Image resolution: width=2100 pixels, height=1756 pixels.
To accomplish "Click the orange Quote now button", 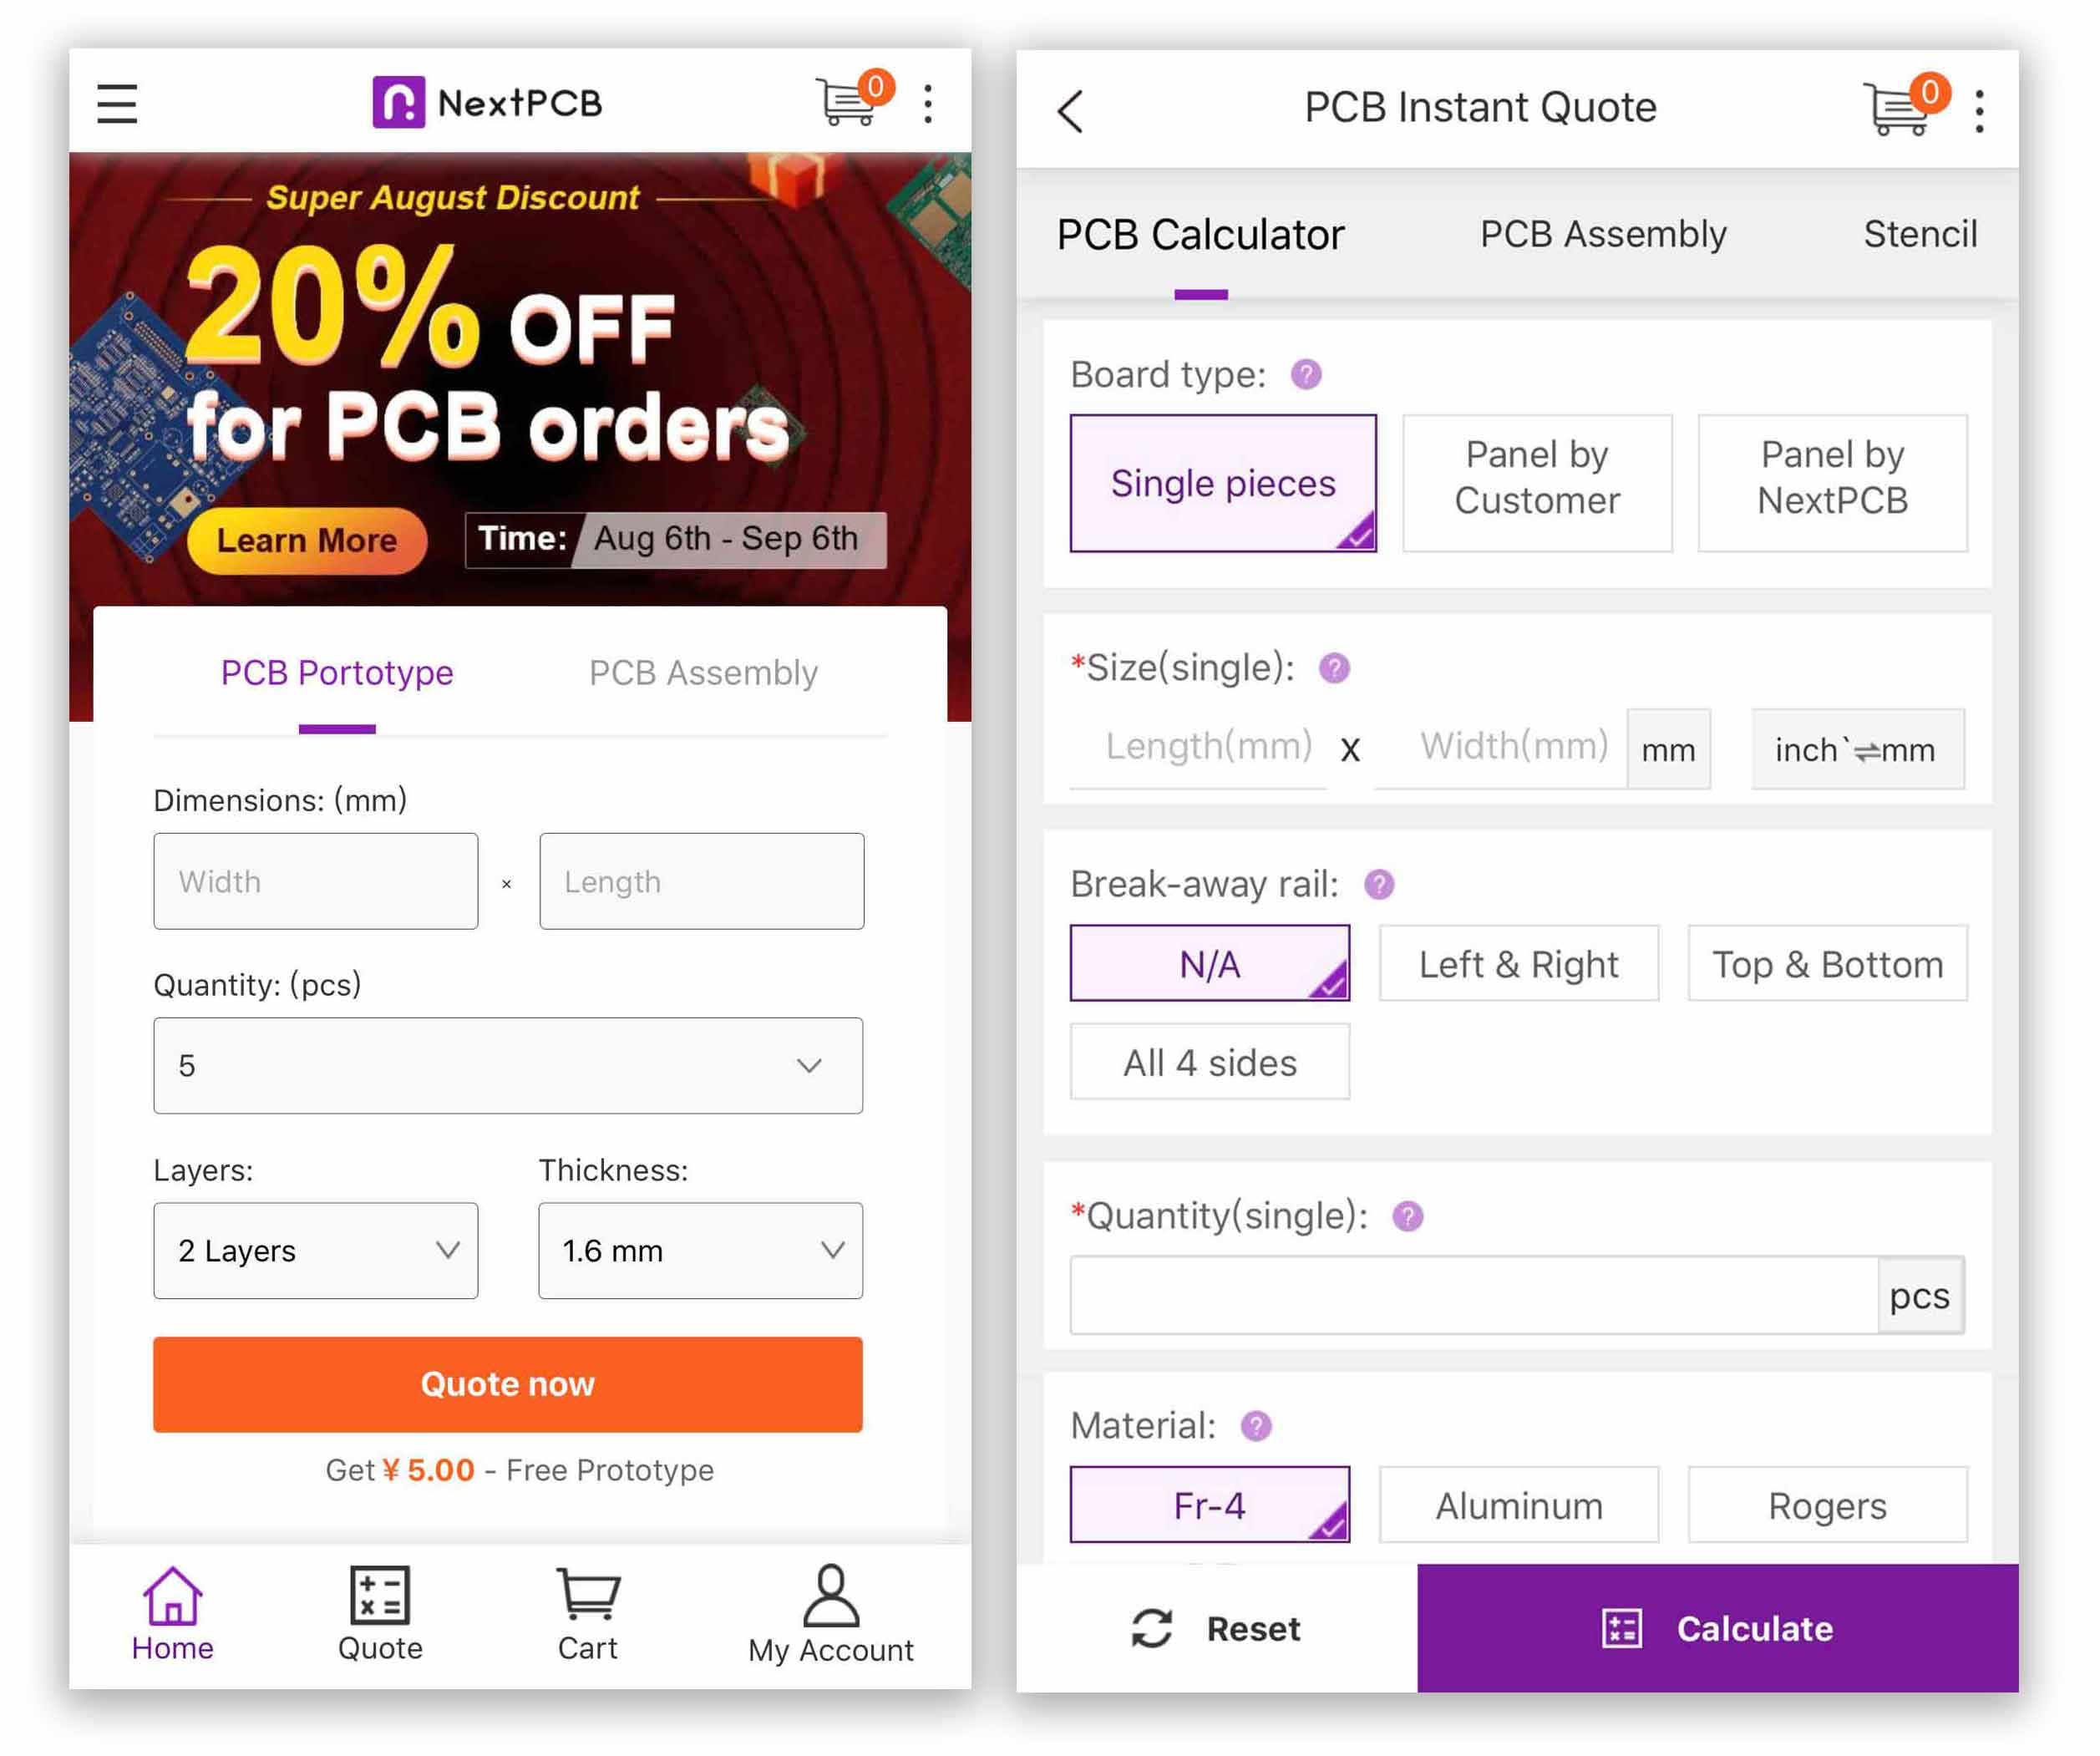I will pyautogui.click(x=508, y=1384).
